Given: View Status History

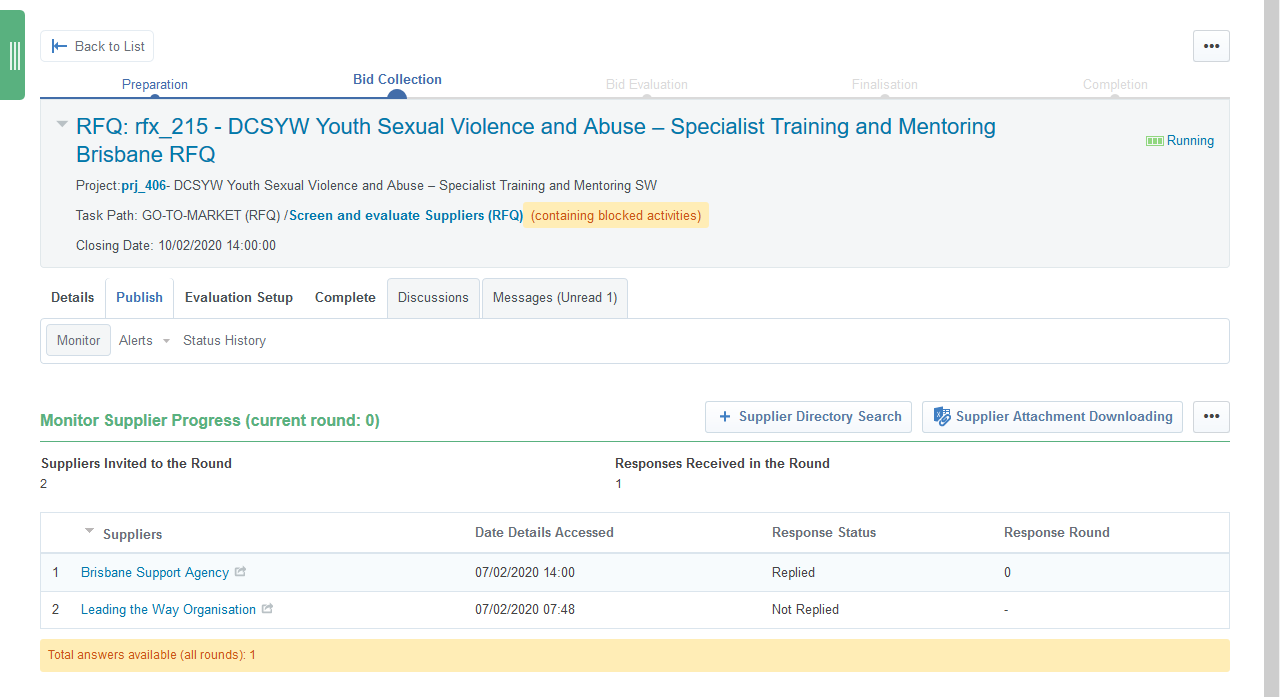Looking at the screenshot, I should pos(224,341).
